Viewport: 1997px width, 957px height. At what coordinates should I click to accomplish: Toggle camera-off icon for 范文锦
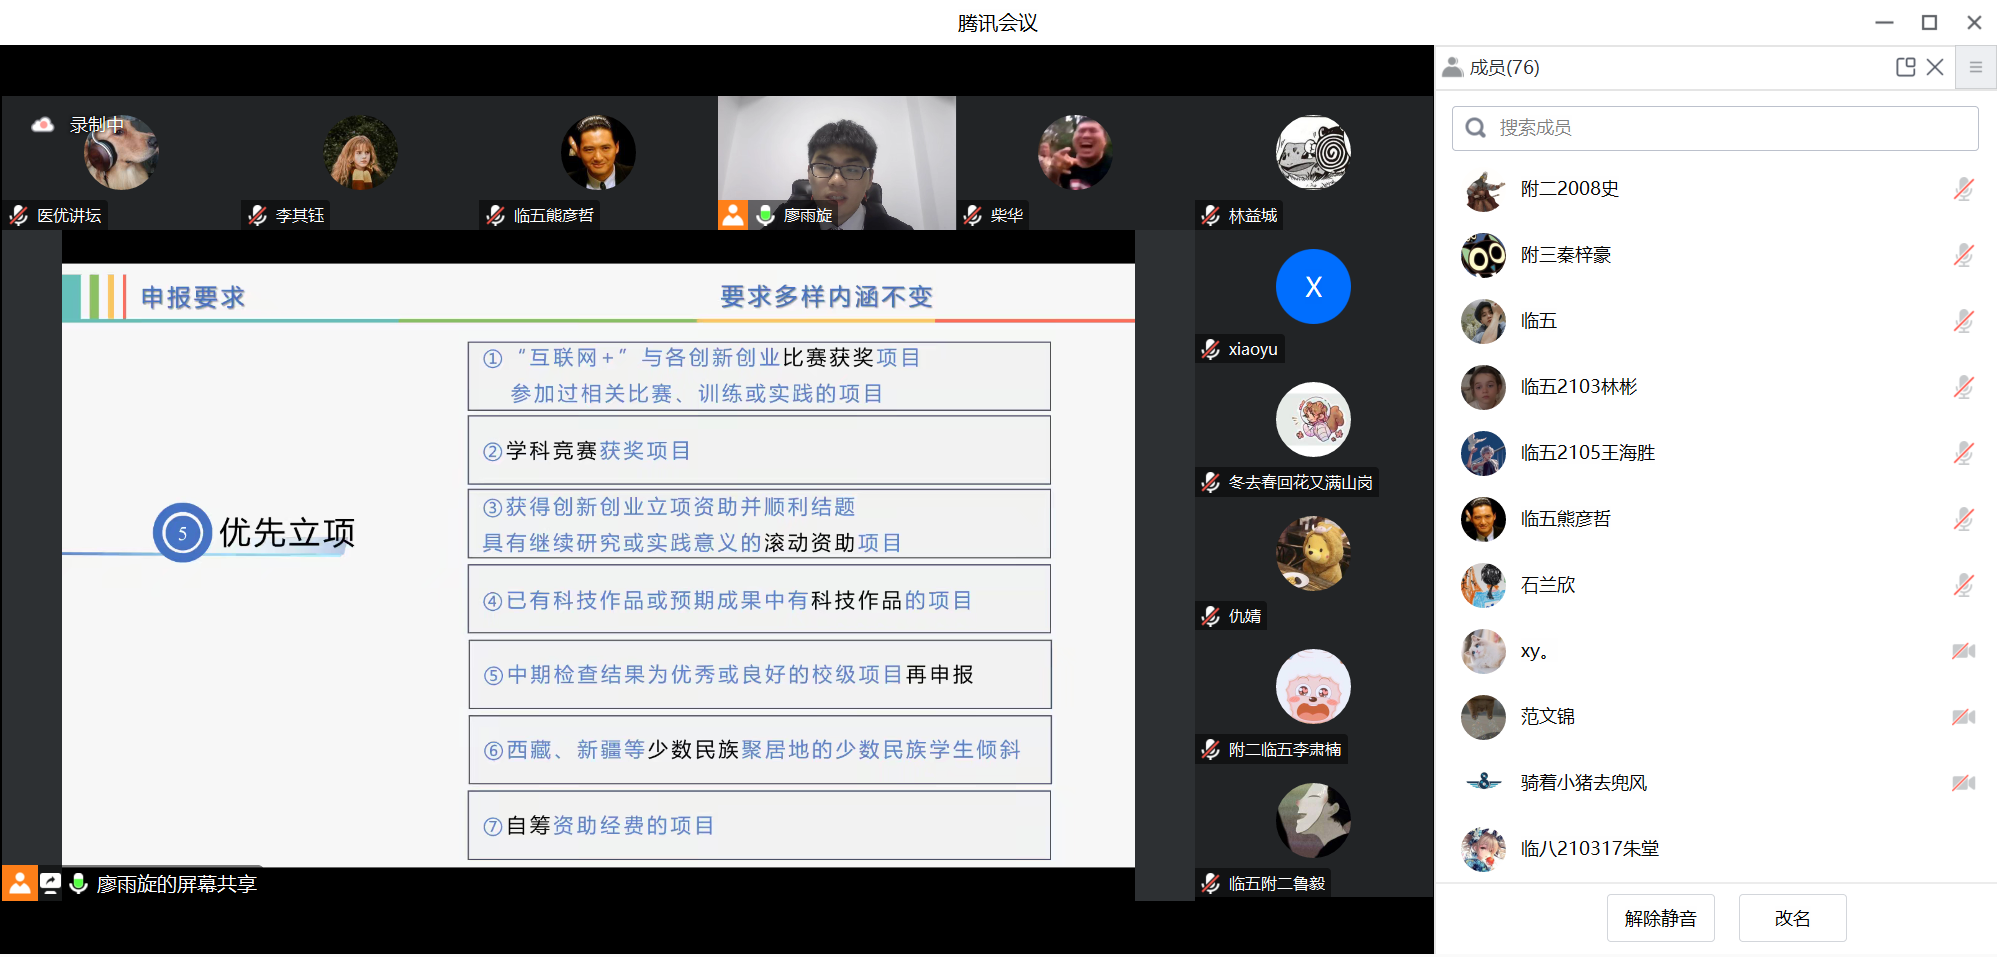1963,717
